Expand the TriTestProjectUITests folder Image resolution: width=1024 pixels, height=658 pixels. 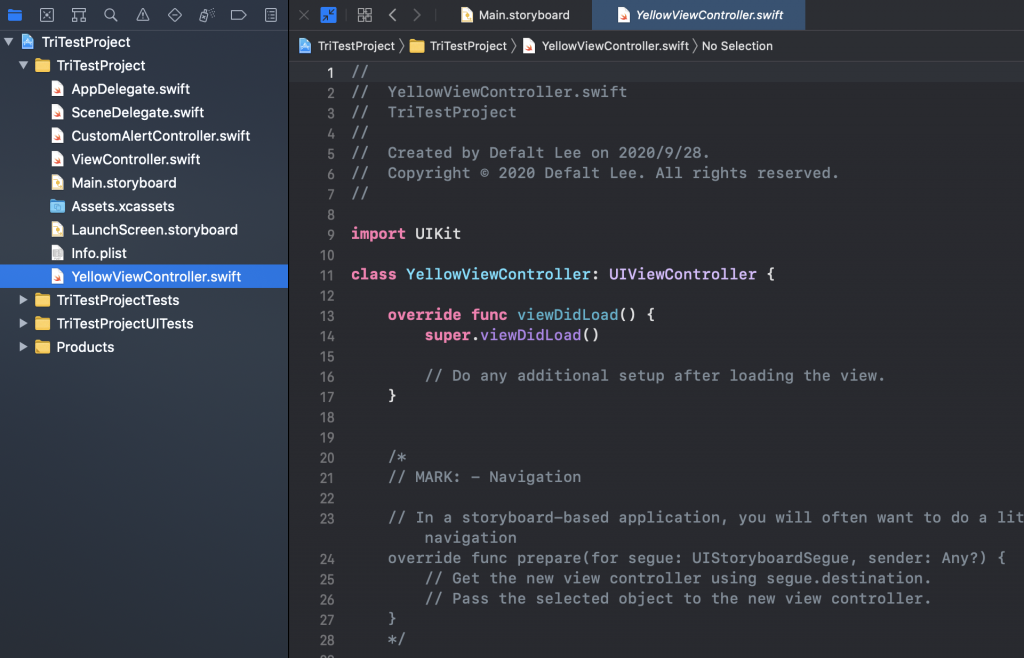click(24, 323)
